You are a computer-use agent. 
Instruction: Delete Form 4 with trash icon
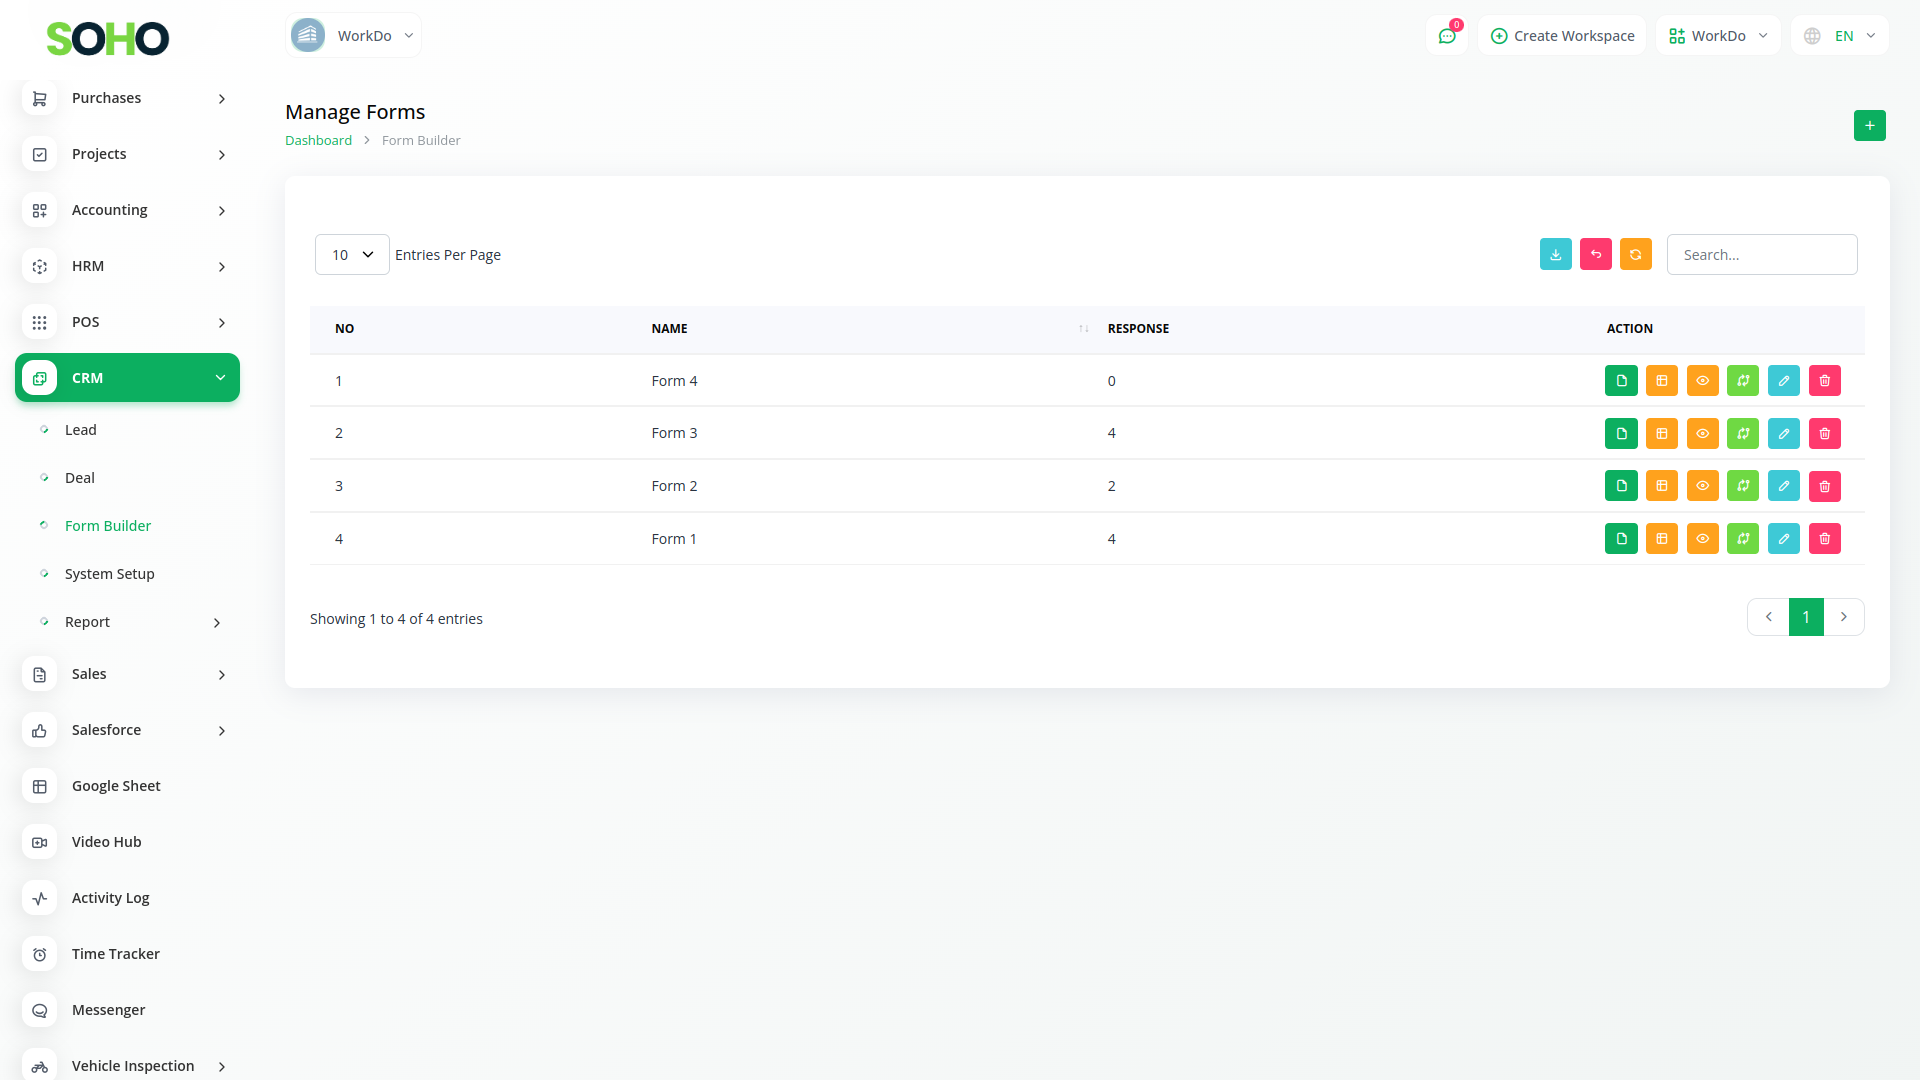(1824, 381)
